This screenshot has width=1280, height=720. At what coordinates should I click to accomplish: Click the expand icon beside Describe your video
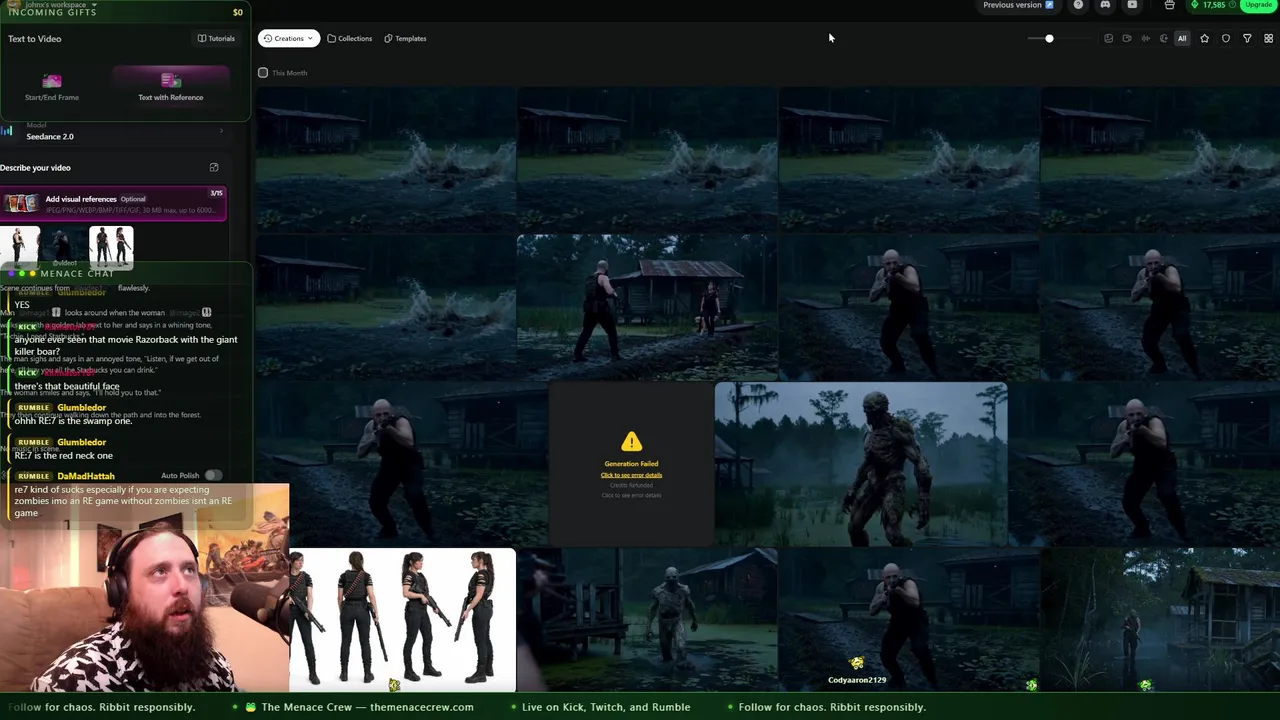[x=213, y=167]
